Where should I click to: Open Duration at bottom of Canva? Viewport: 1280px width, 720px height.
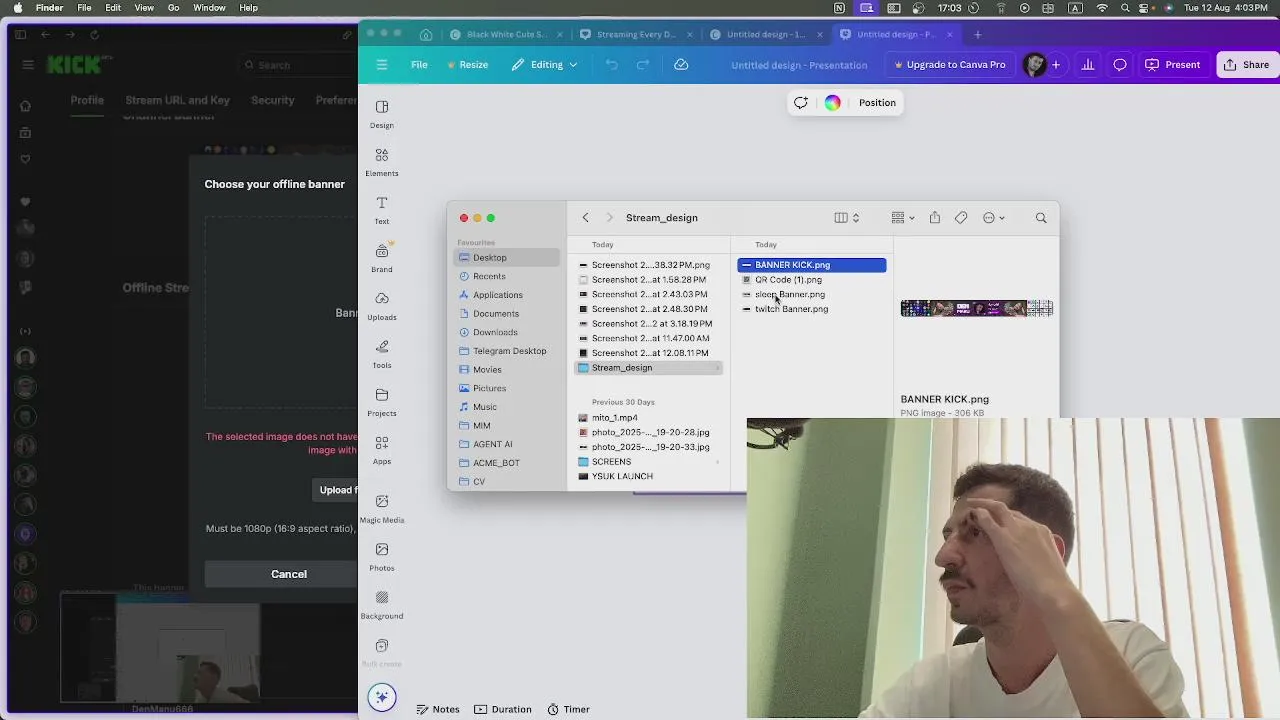coord(503,709)
